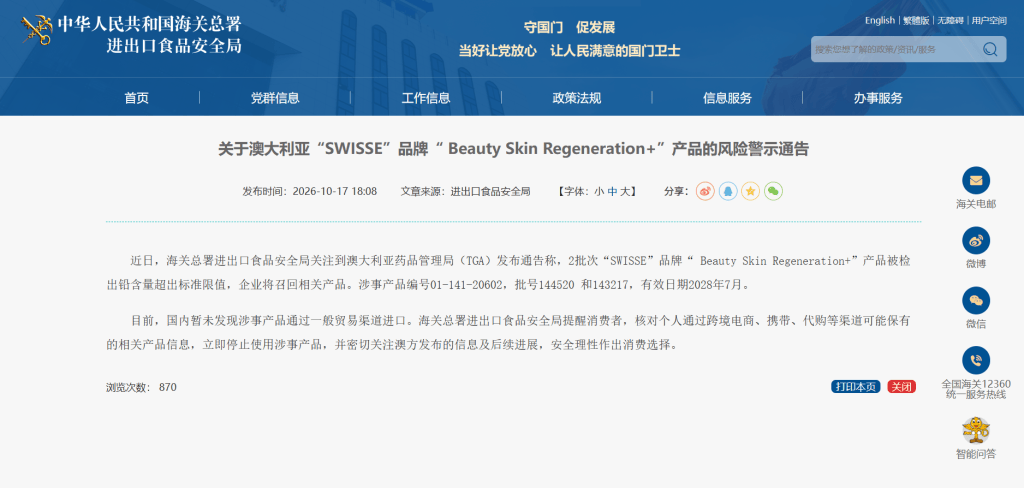Click the 海关电邮 text label

pos(976,204)
